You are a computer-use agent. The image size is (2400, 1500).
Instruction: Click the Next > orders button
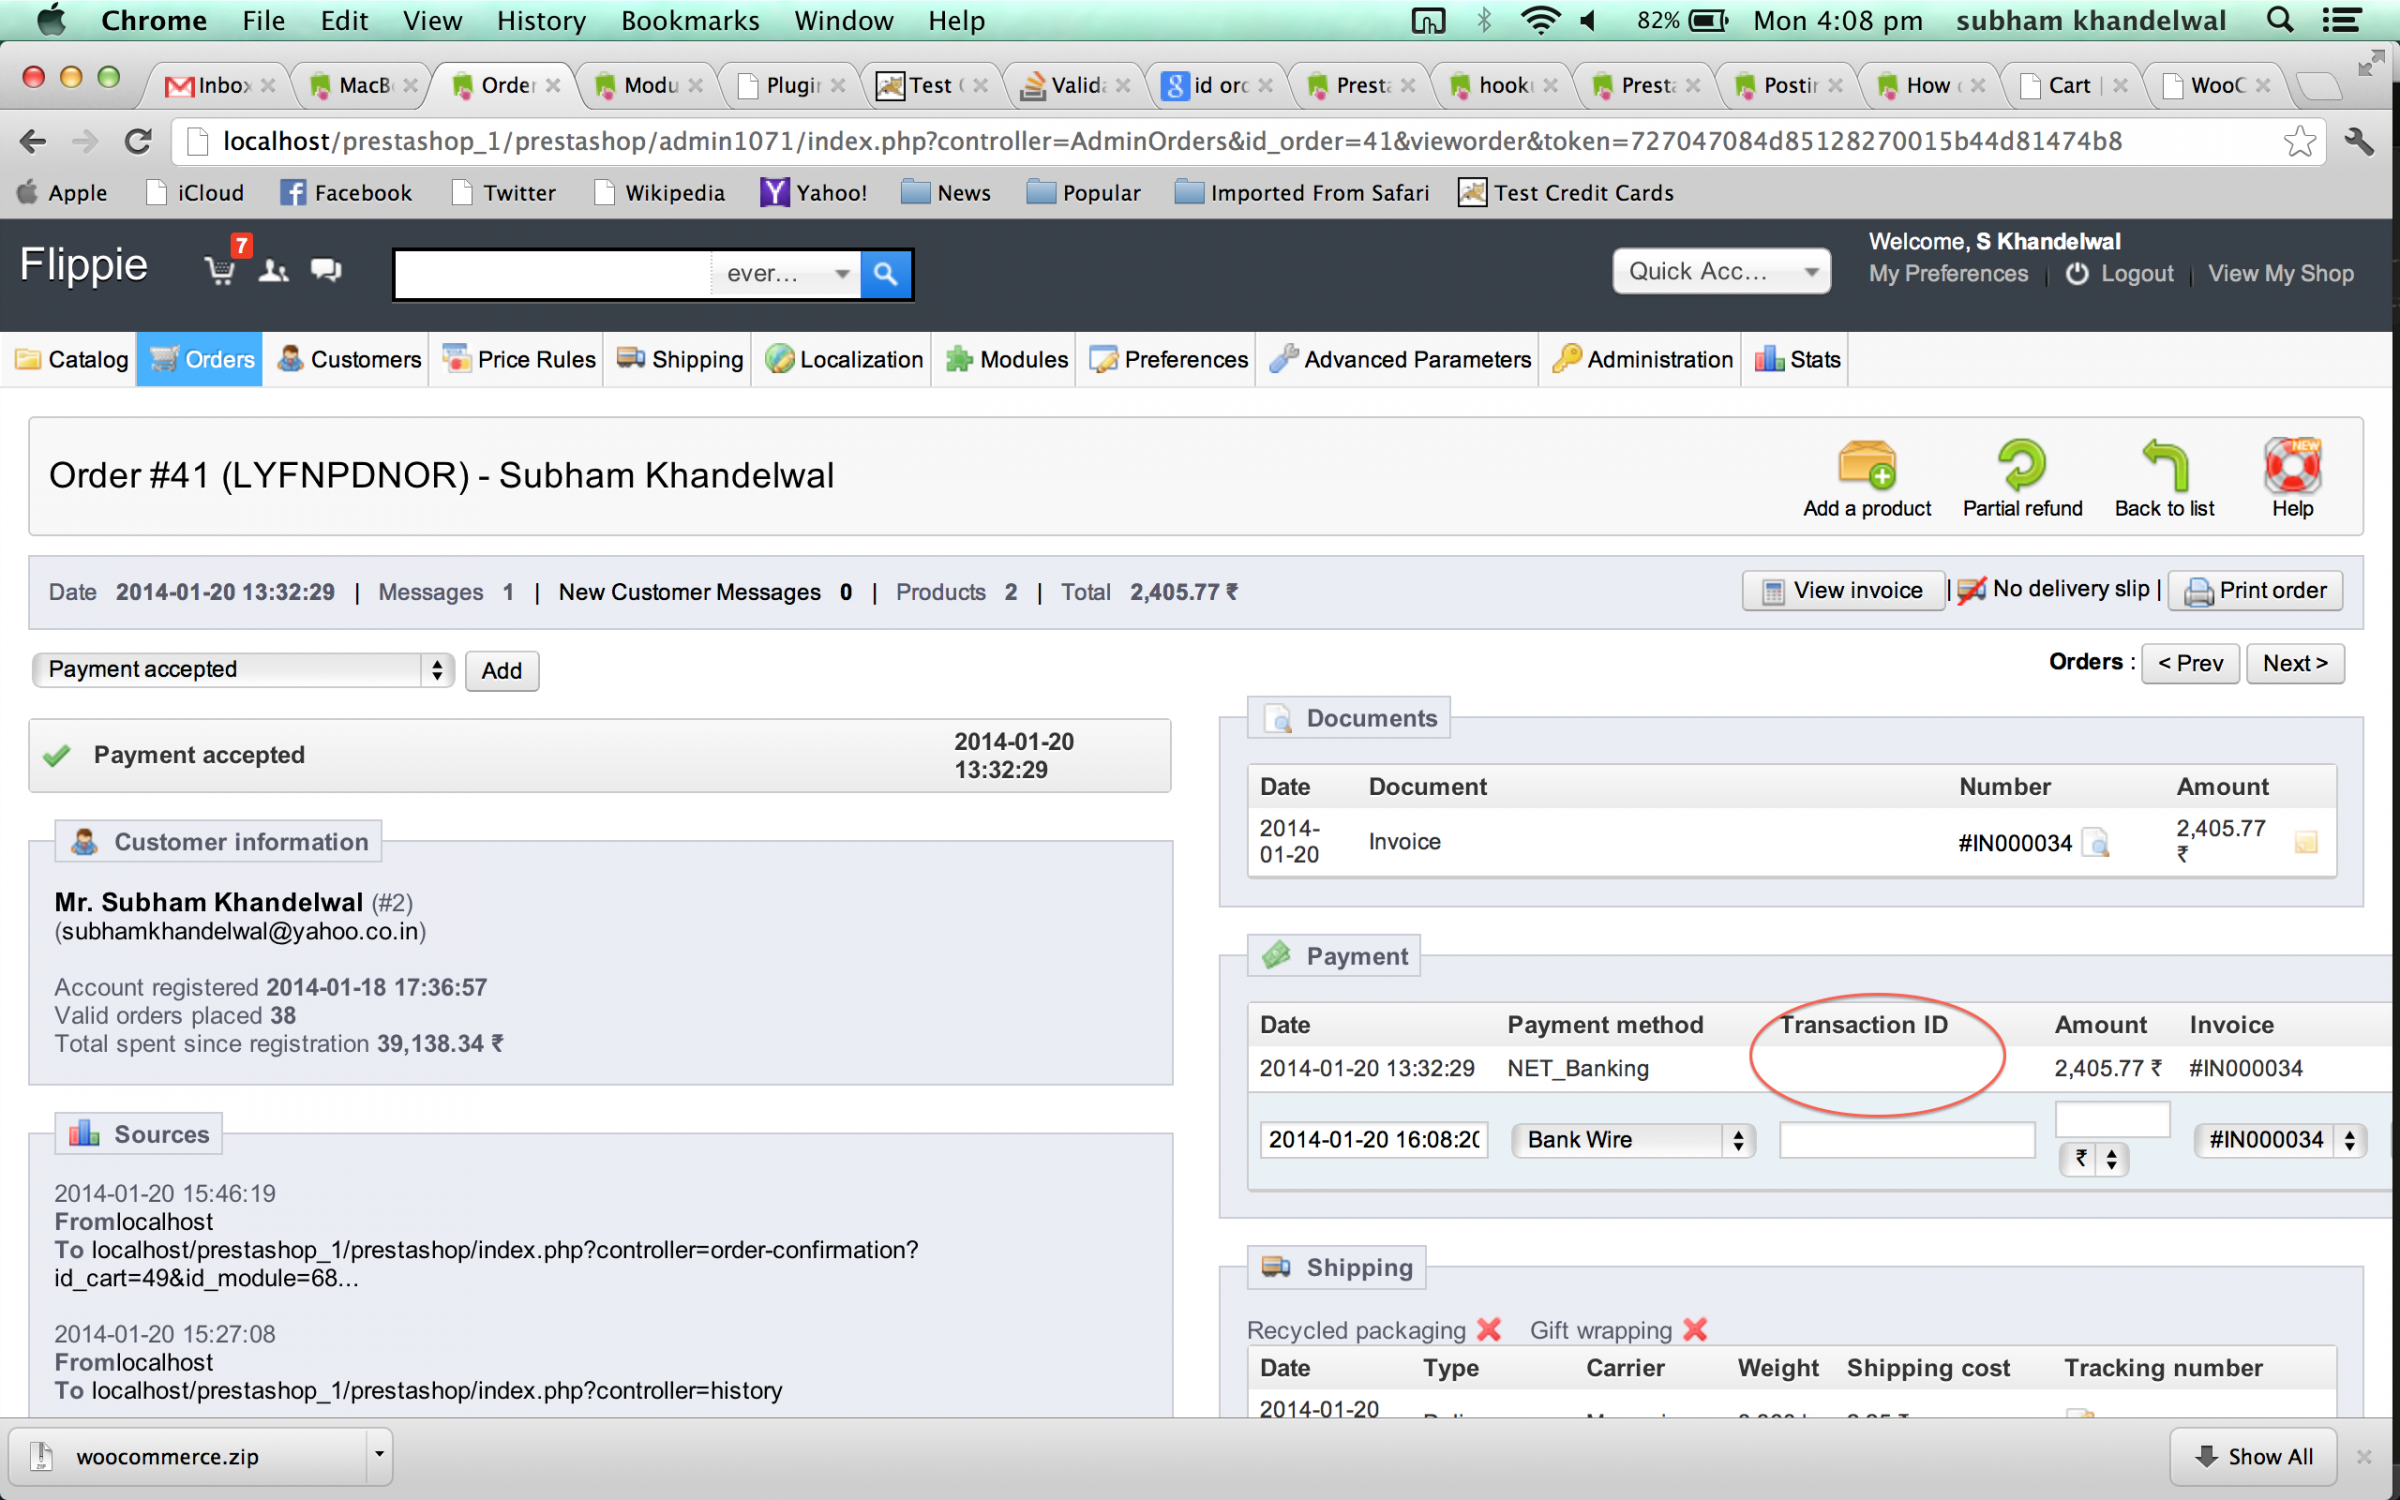tap(2294, 663)
